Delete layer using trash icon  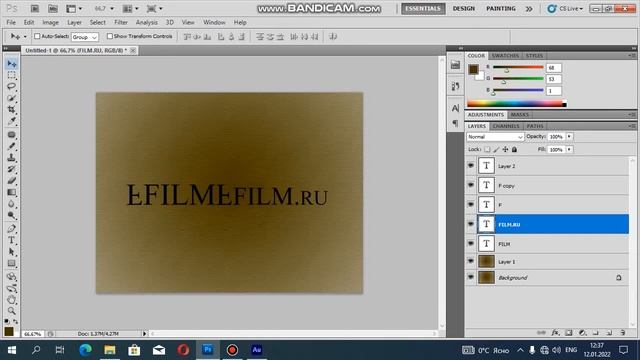click(622, 333)
